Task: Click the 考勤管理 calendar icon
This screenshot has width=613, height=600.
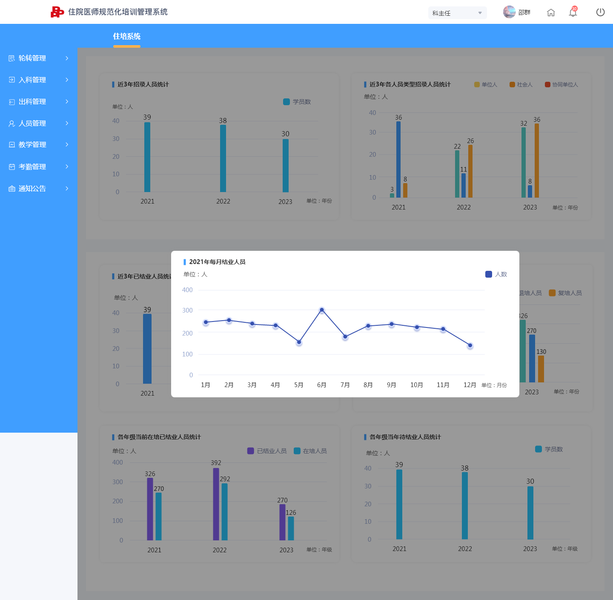Action: [x=12, y=167]
